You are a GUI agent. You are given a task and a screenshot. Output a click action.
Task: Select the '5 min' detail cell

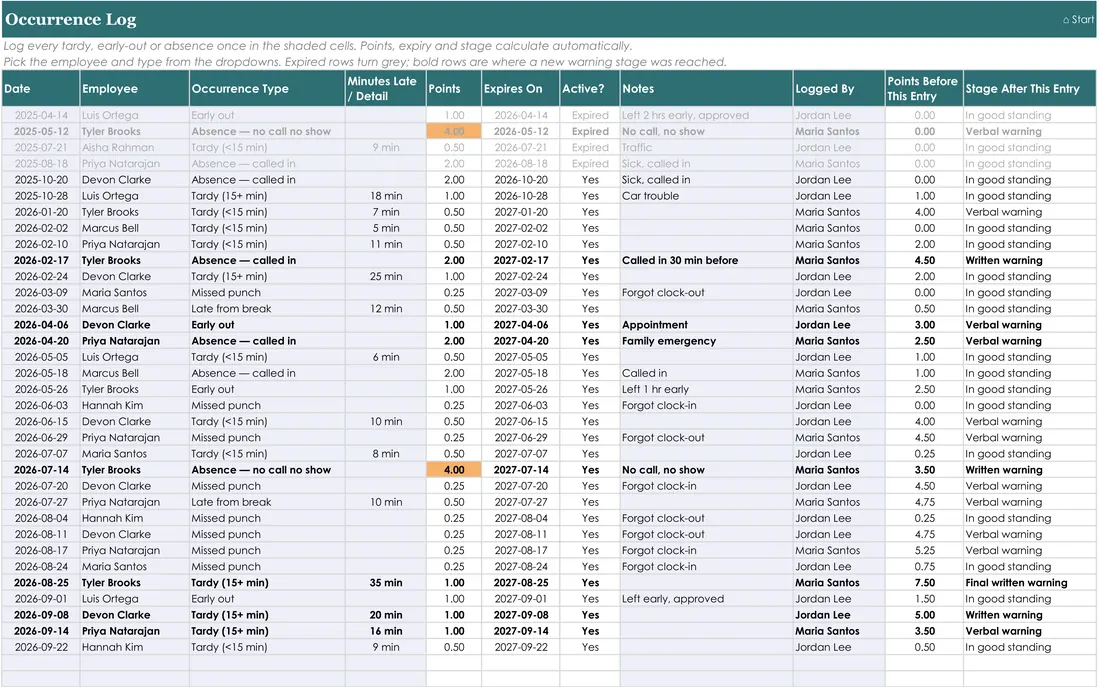pos(385,228)
